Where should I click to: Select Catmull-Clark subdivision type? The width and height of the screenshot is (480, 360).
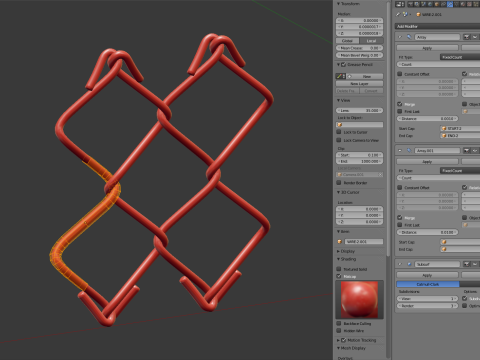tap(428, 284)
